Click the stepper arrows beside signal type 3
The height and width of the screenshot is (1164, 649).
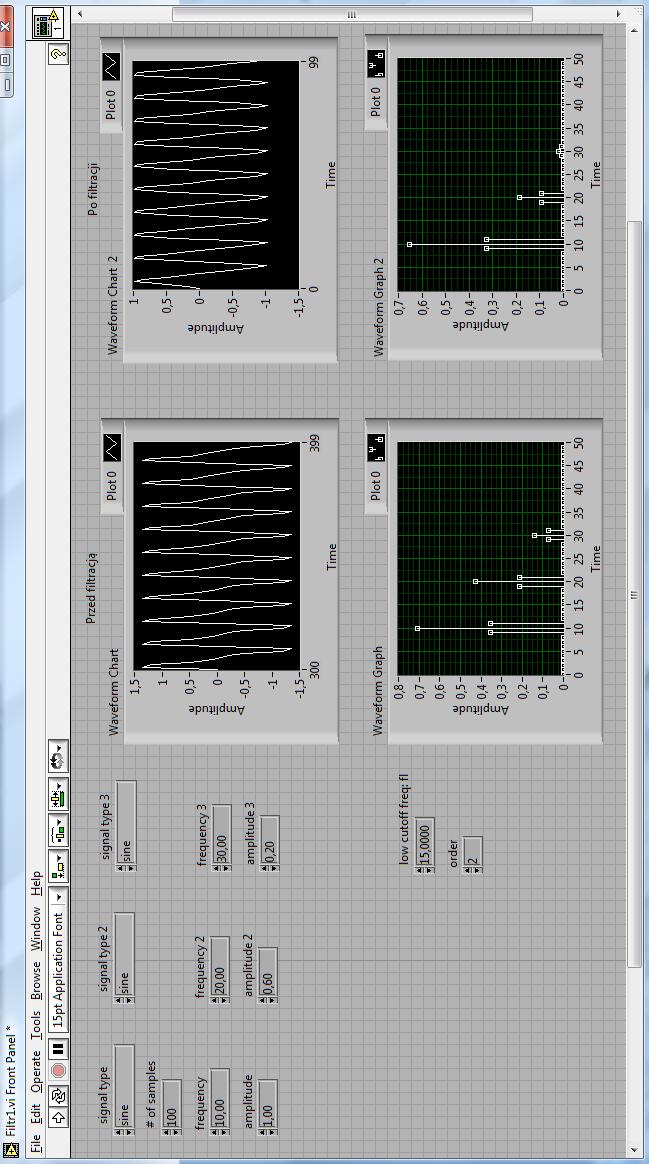126,869
